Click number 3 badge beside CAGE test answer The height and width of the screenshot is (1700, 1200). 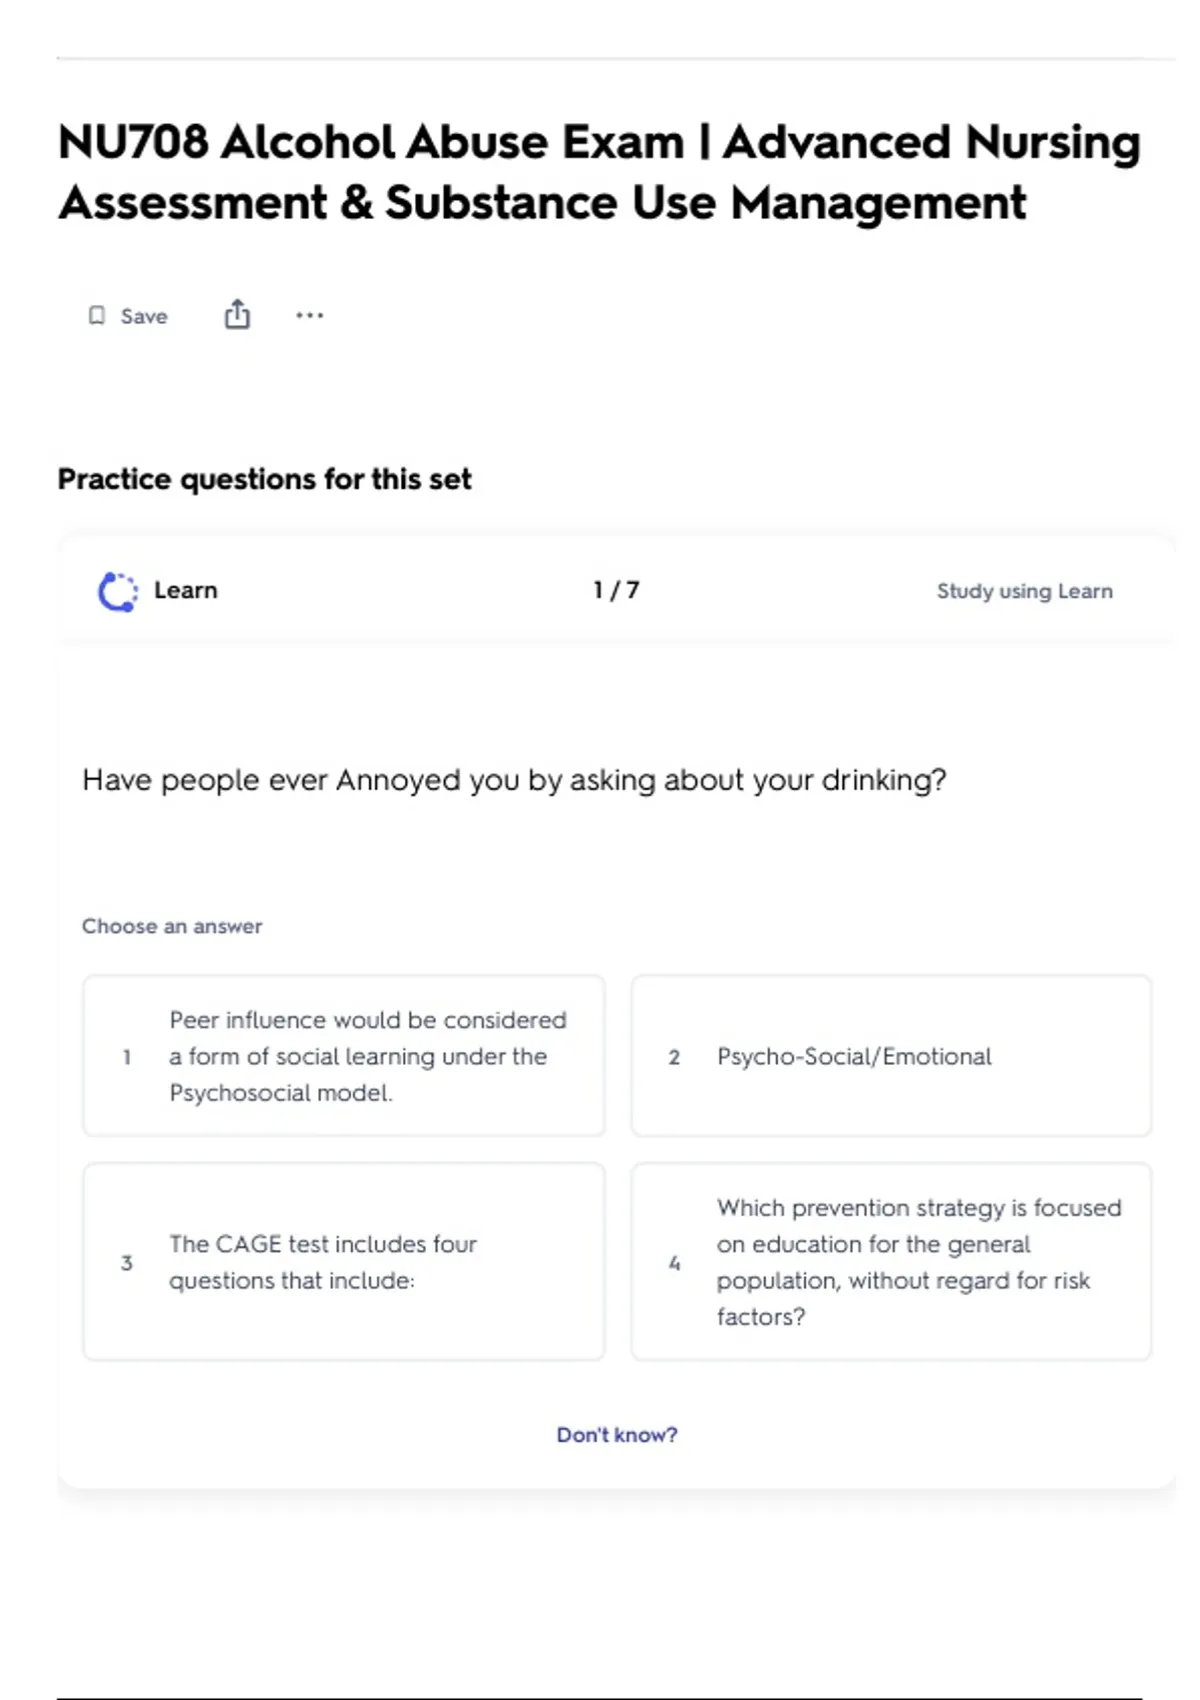click(127, 1263)
